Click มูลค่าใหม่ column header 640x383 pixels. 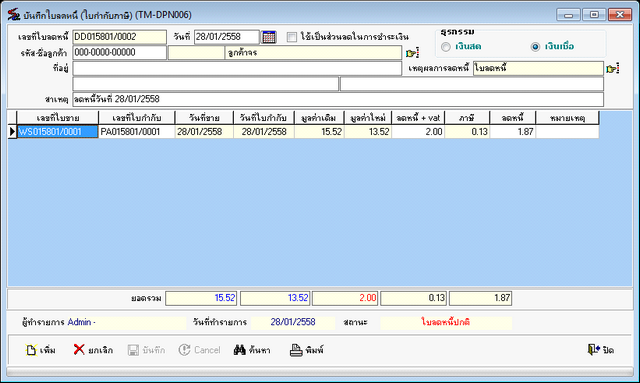(368, 118)
